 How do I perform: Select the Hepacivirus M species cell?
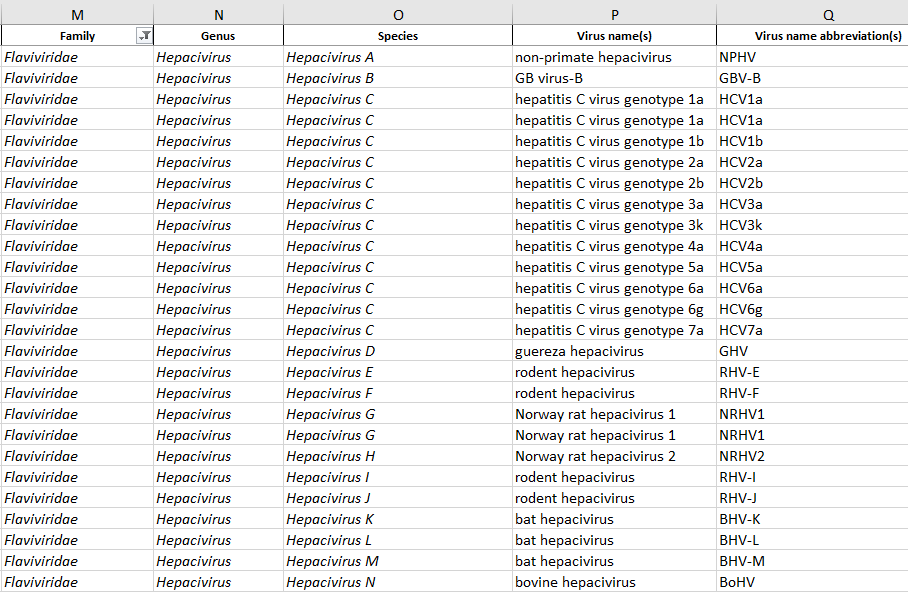[x=398, y=561]
